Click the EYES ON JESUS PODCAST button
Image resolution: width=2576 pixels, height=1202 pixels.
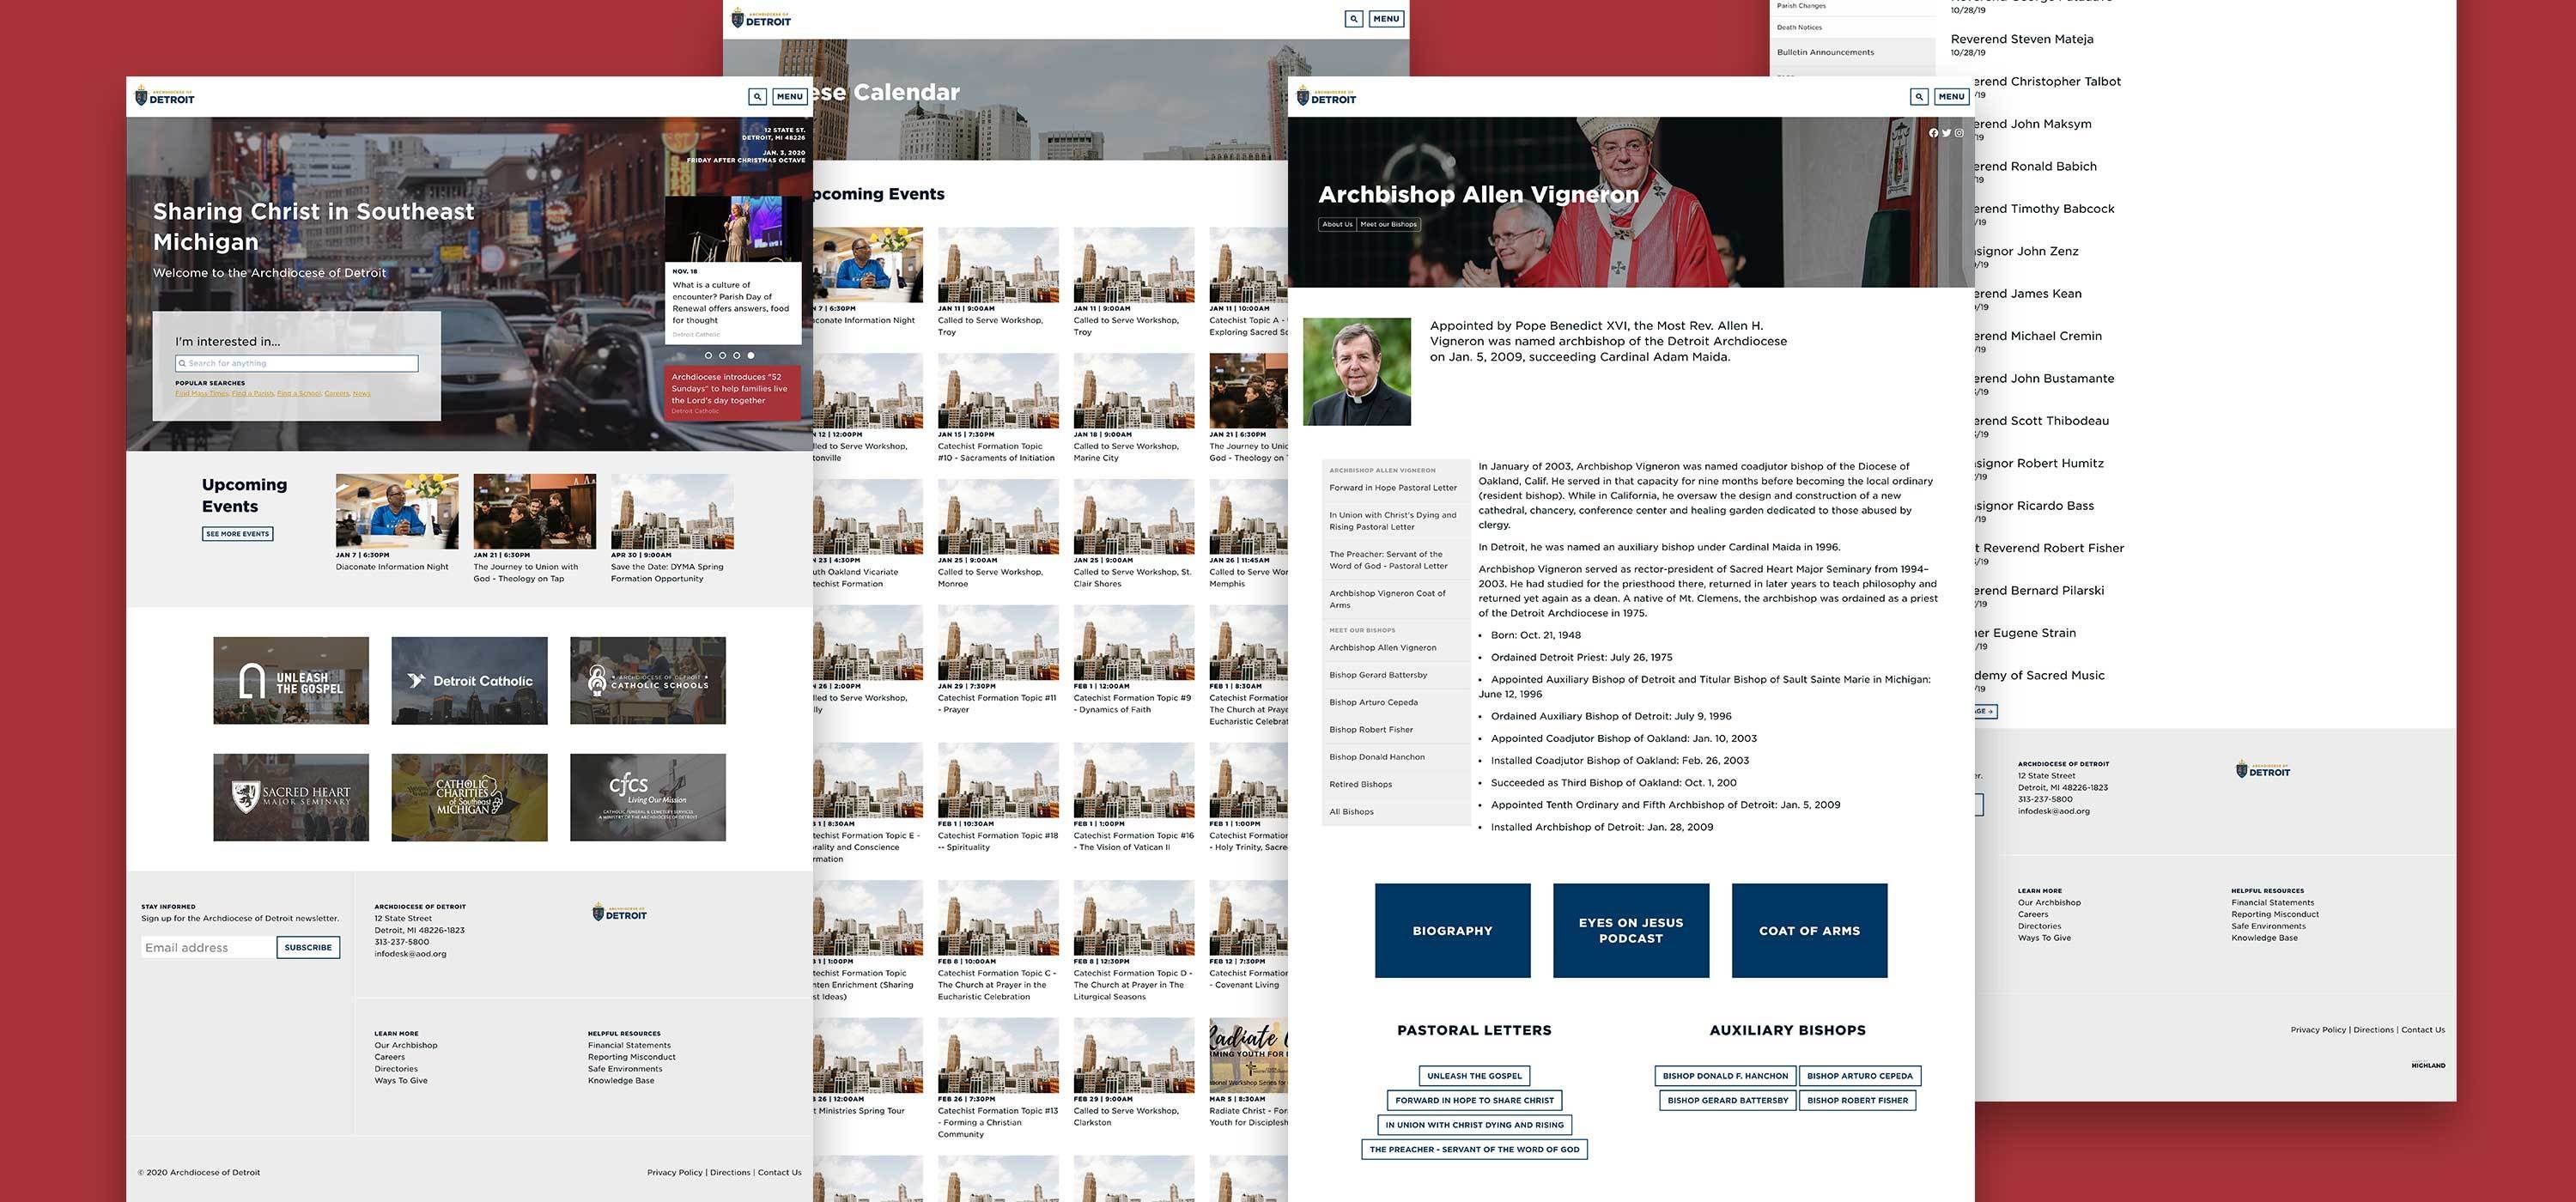[1631, 930]
